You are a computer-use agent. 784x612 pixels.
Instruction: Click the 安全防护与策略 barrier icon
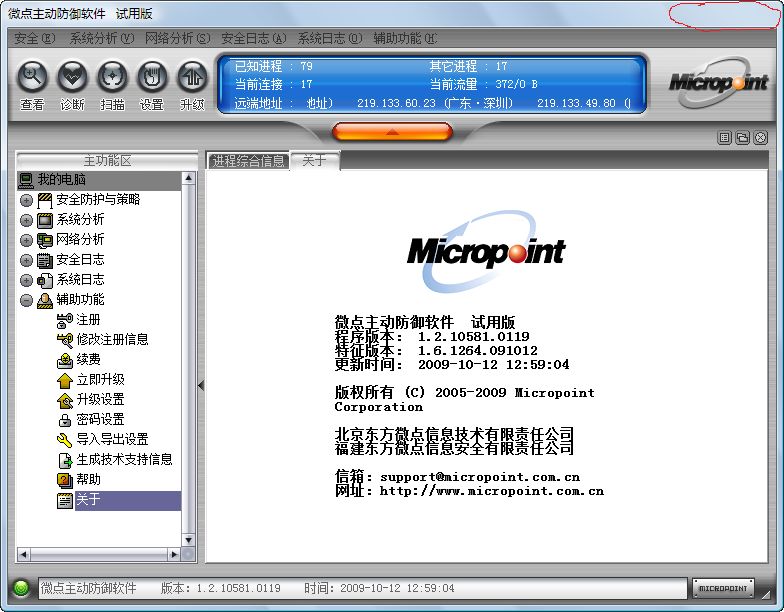[x=44, y=200]
